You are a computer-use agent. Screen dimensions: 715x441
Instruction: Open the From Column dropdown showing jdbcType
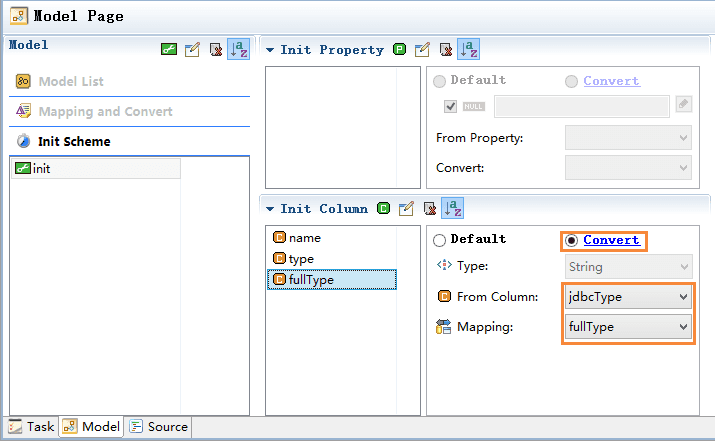click(x=628, y=297)
